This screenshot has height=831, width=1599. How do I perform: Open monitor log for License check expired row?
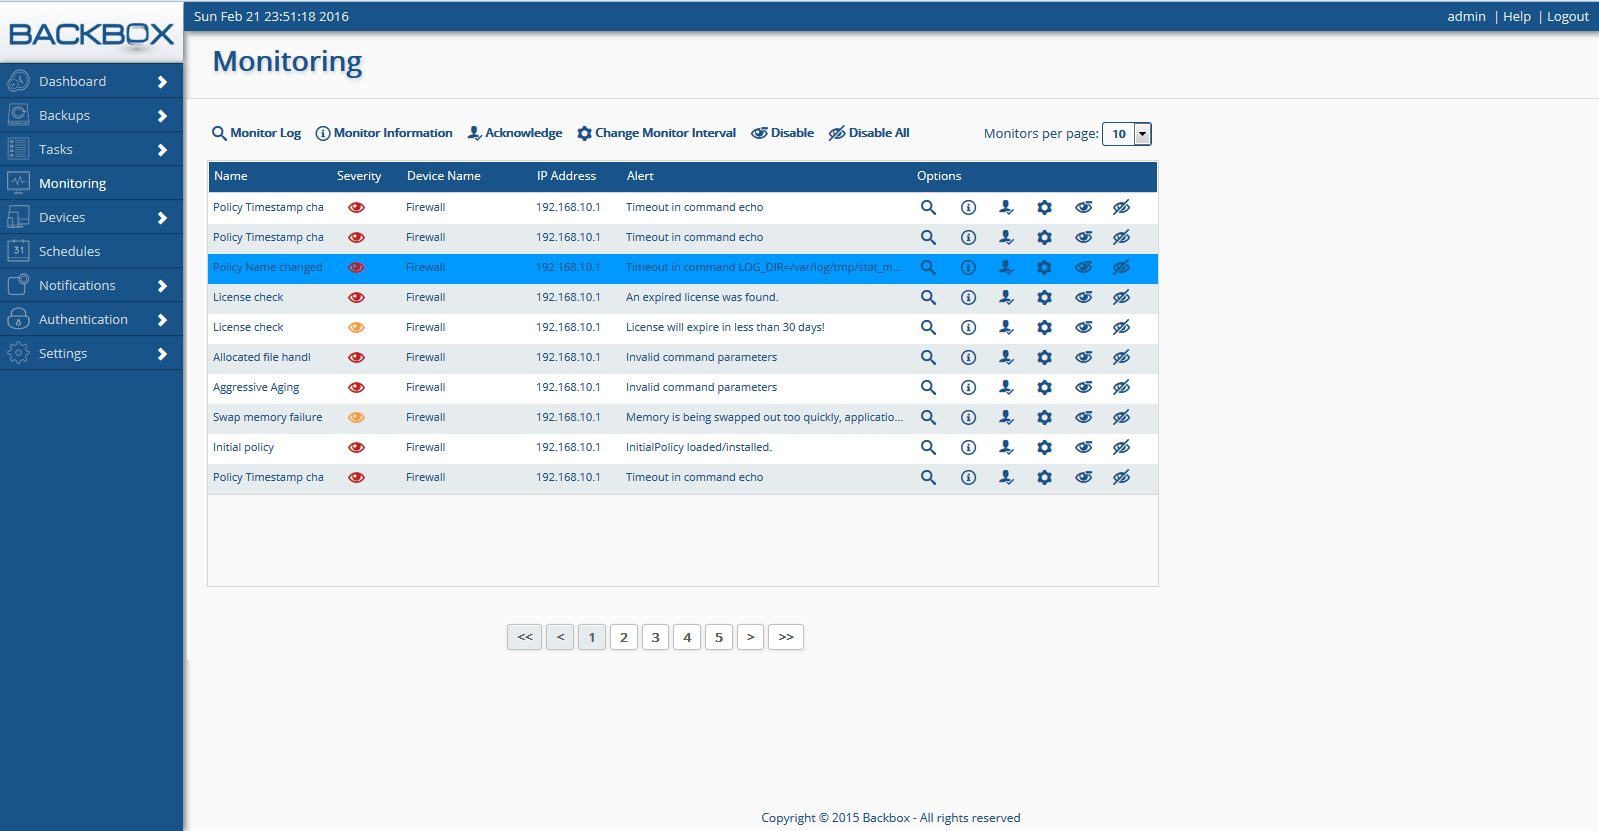coord(928,298)
